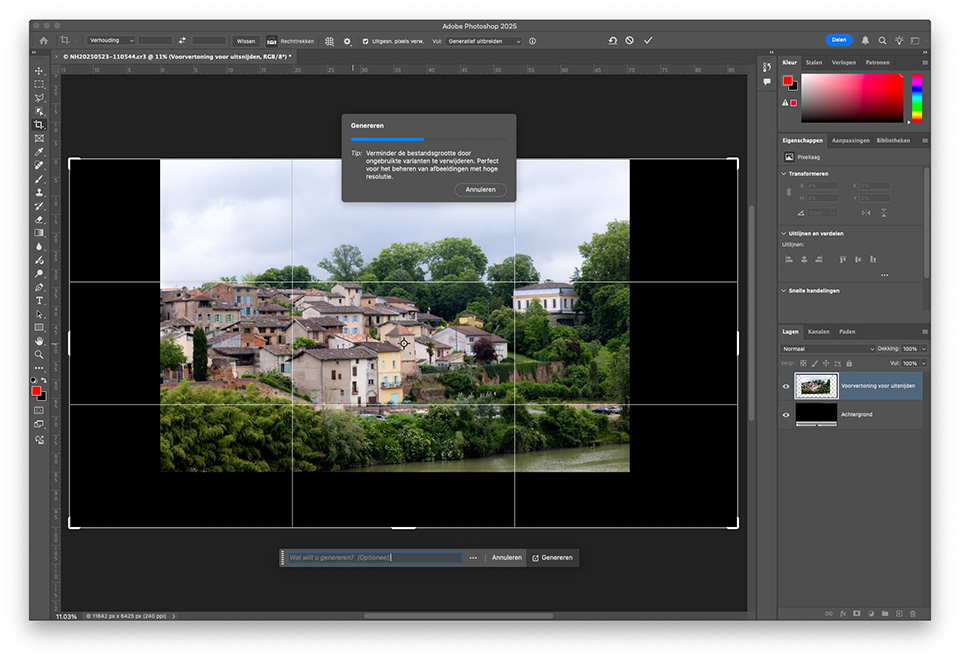The image size is (960, 659).
Task: Click Annuleren in the contextual taskbar
Action: pyautogui.click(x=507, y=558)
